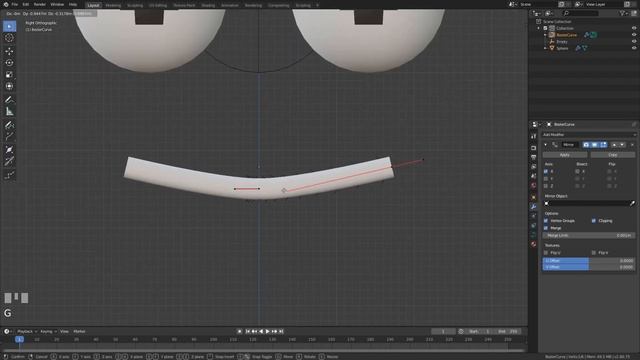The width and height of the screenshot is (640, 360).
Task: Open the timeline Playback dropdown
Action: point(27,331)
